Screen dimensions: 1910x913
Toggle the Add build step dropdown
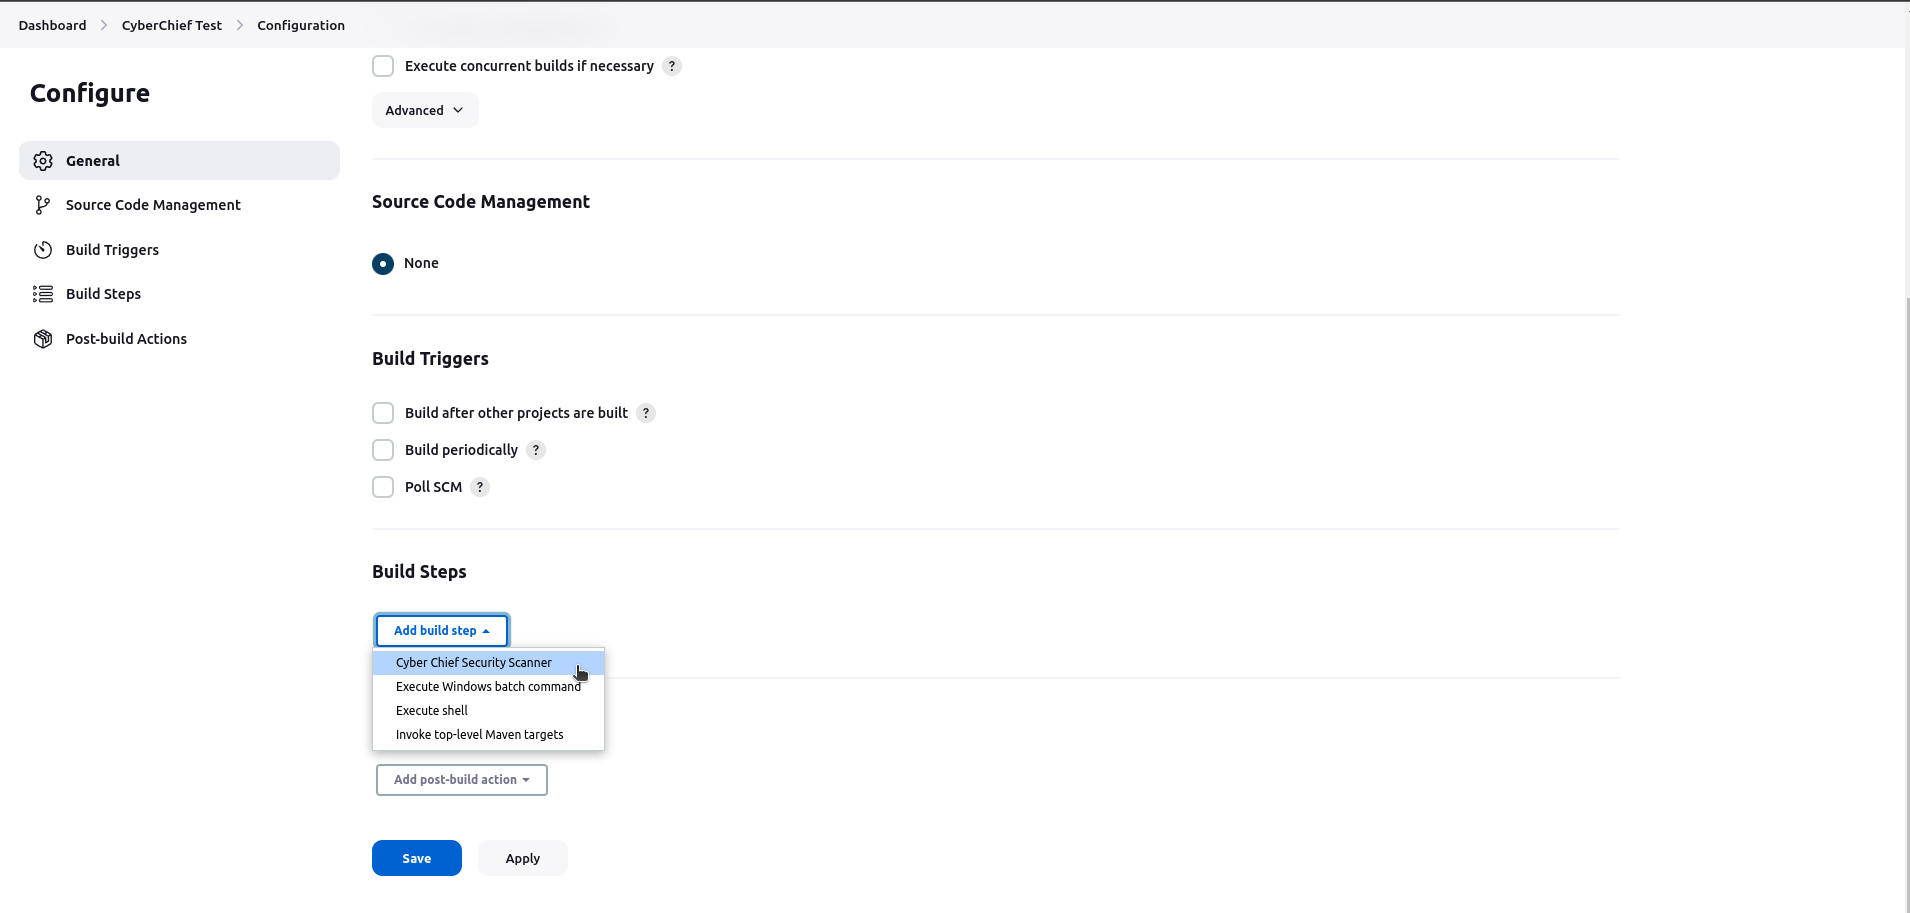442,631
